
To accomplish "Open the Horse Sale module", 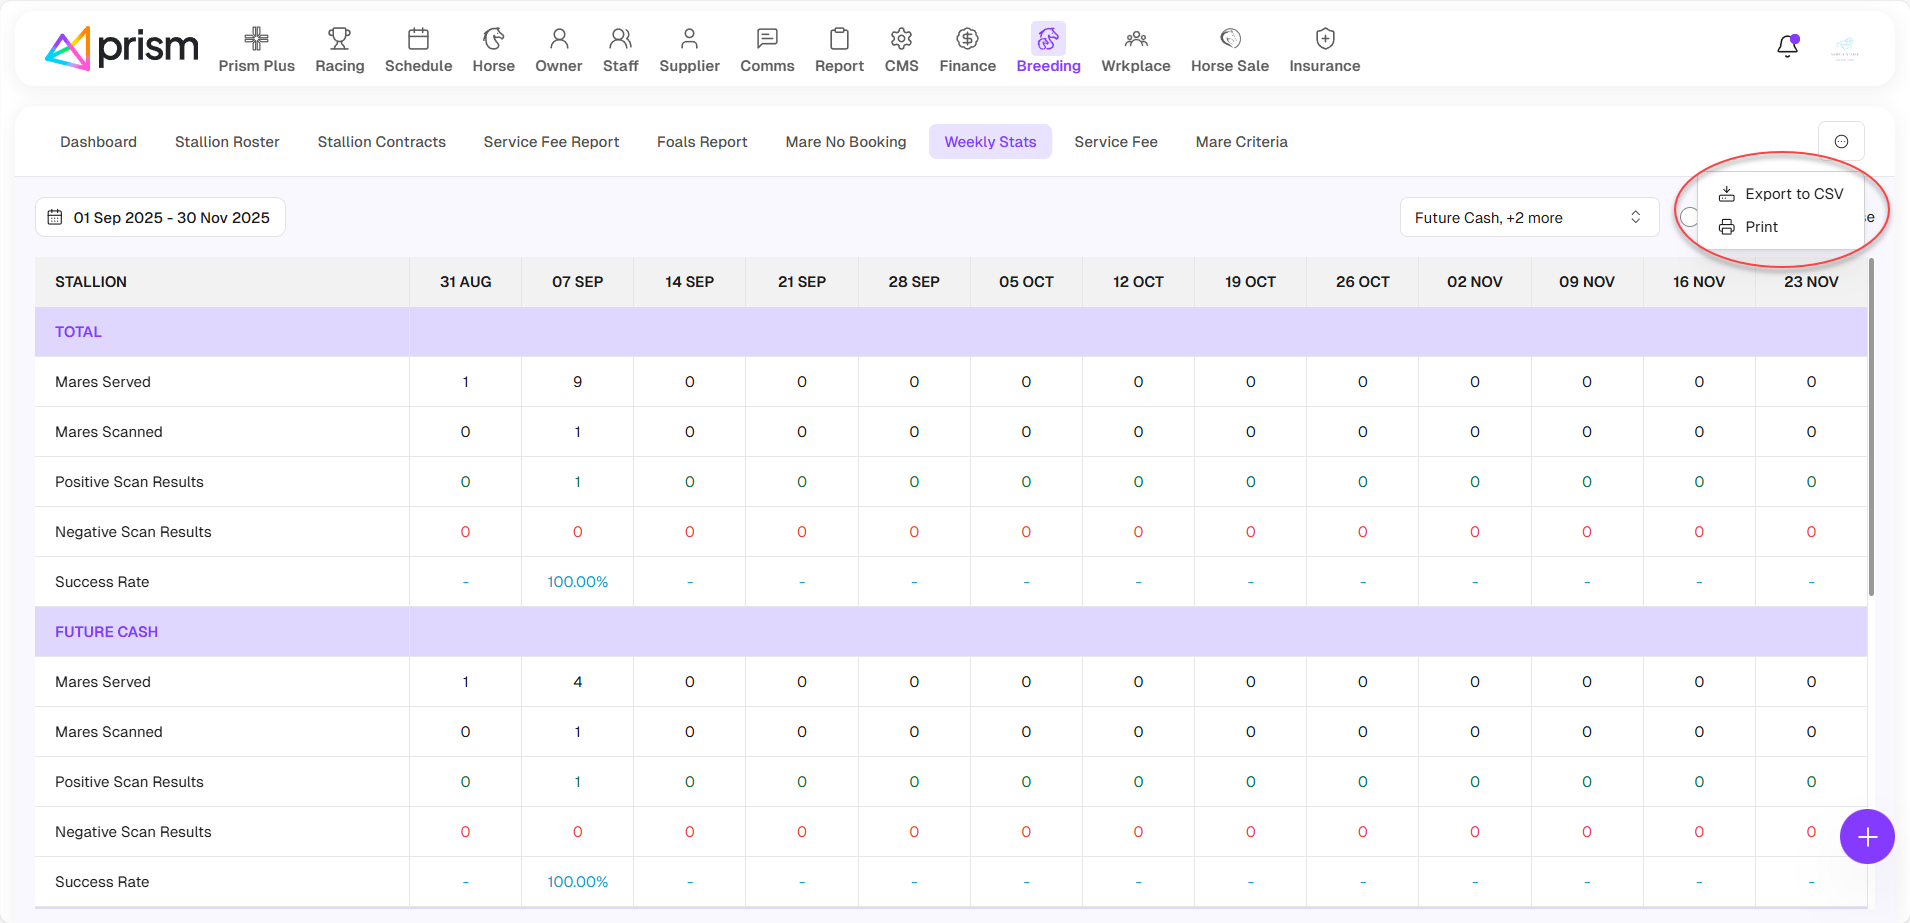I will (x=1229, y=49).
